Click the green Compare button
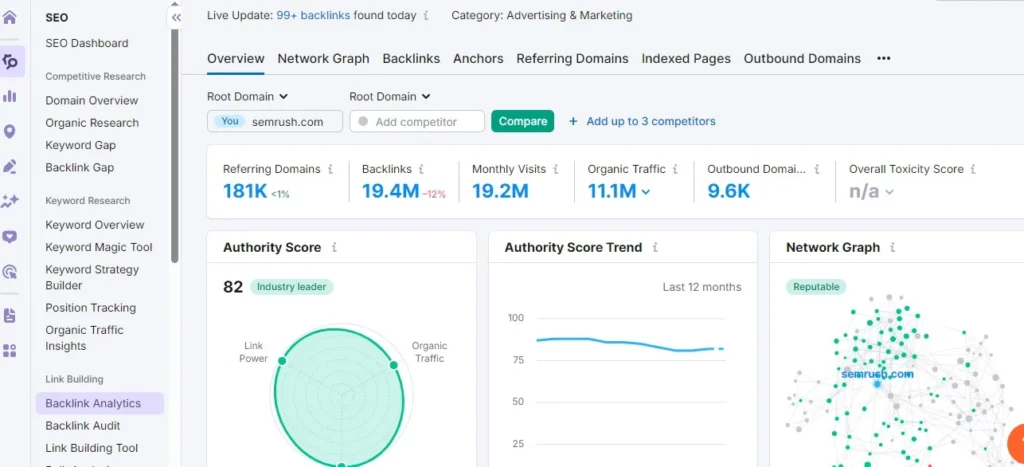The height and width of the screenshot is (467, 1024). [522, 121]
